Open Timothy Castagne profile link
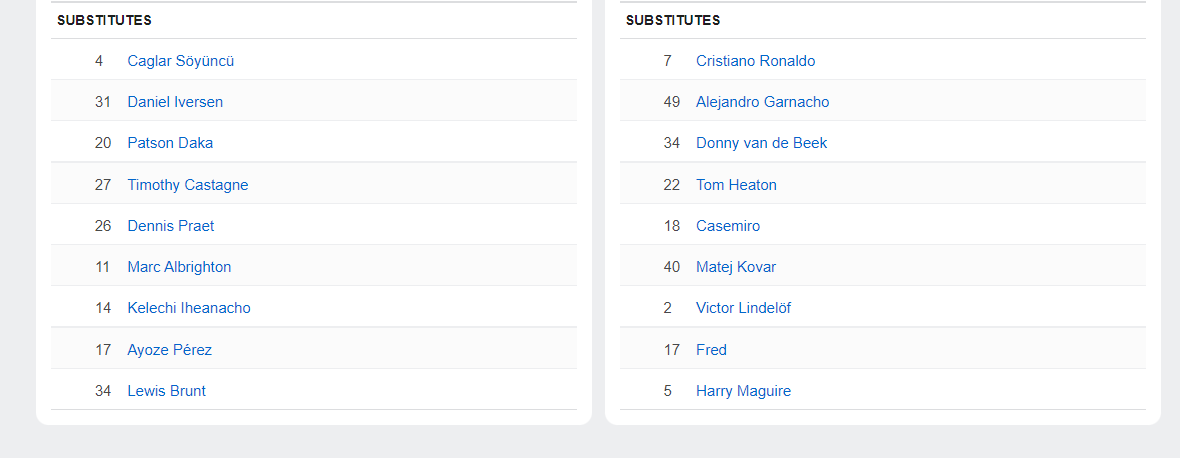The width and height of the screenshot is (1180, 458). coord(188,184)
